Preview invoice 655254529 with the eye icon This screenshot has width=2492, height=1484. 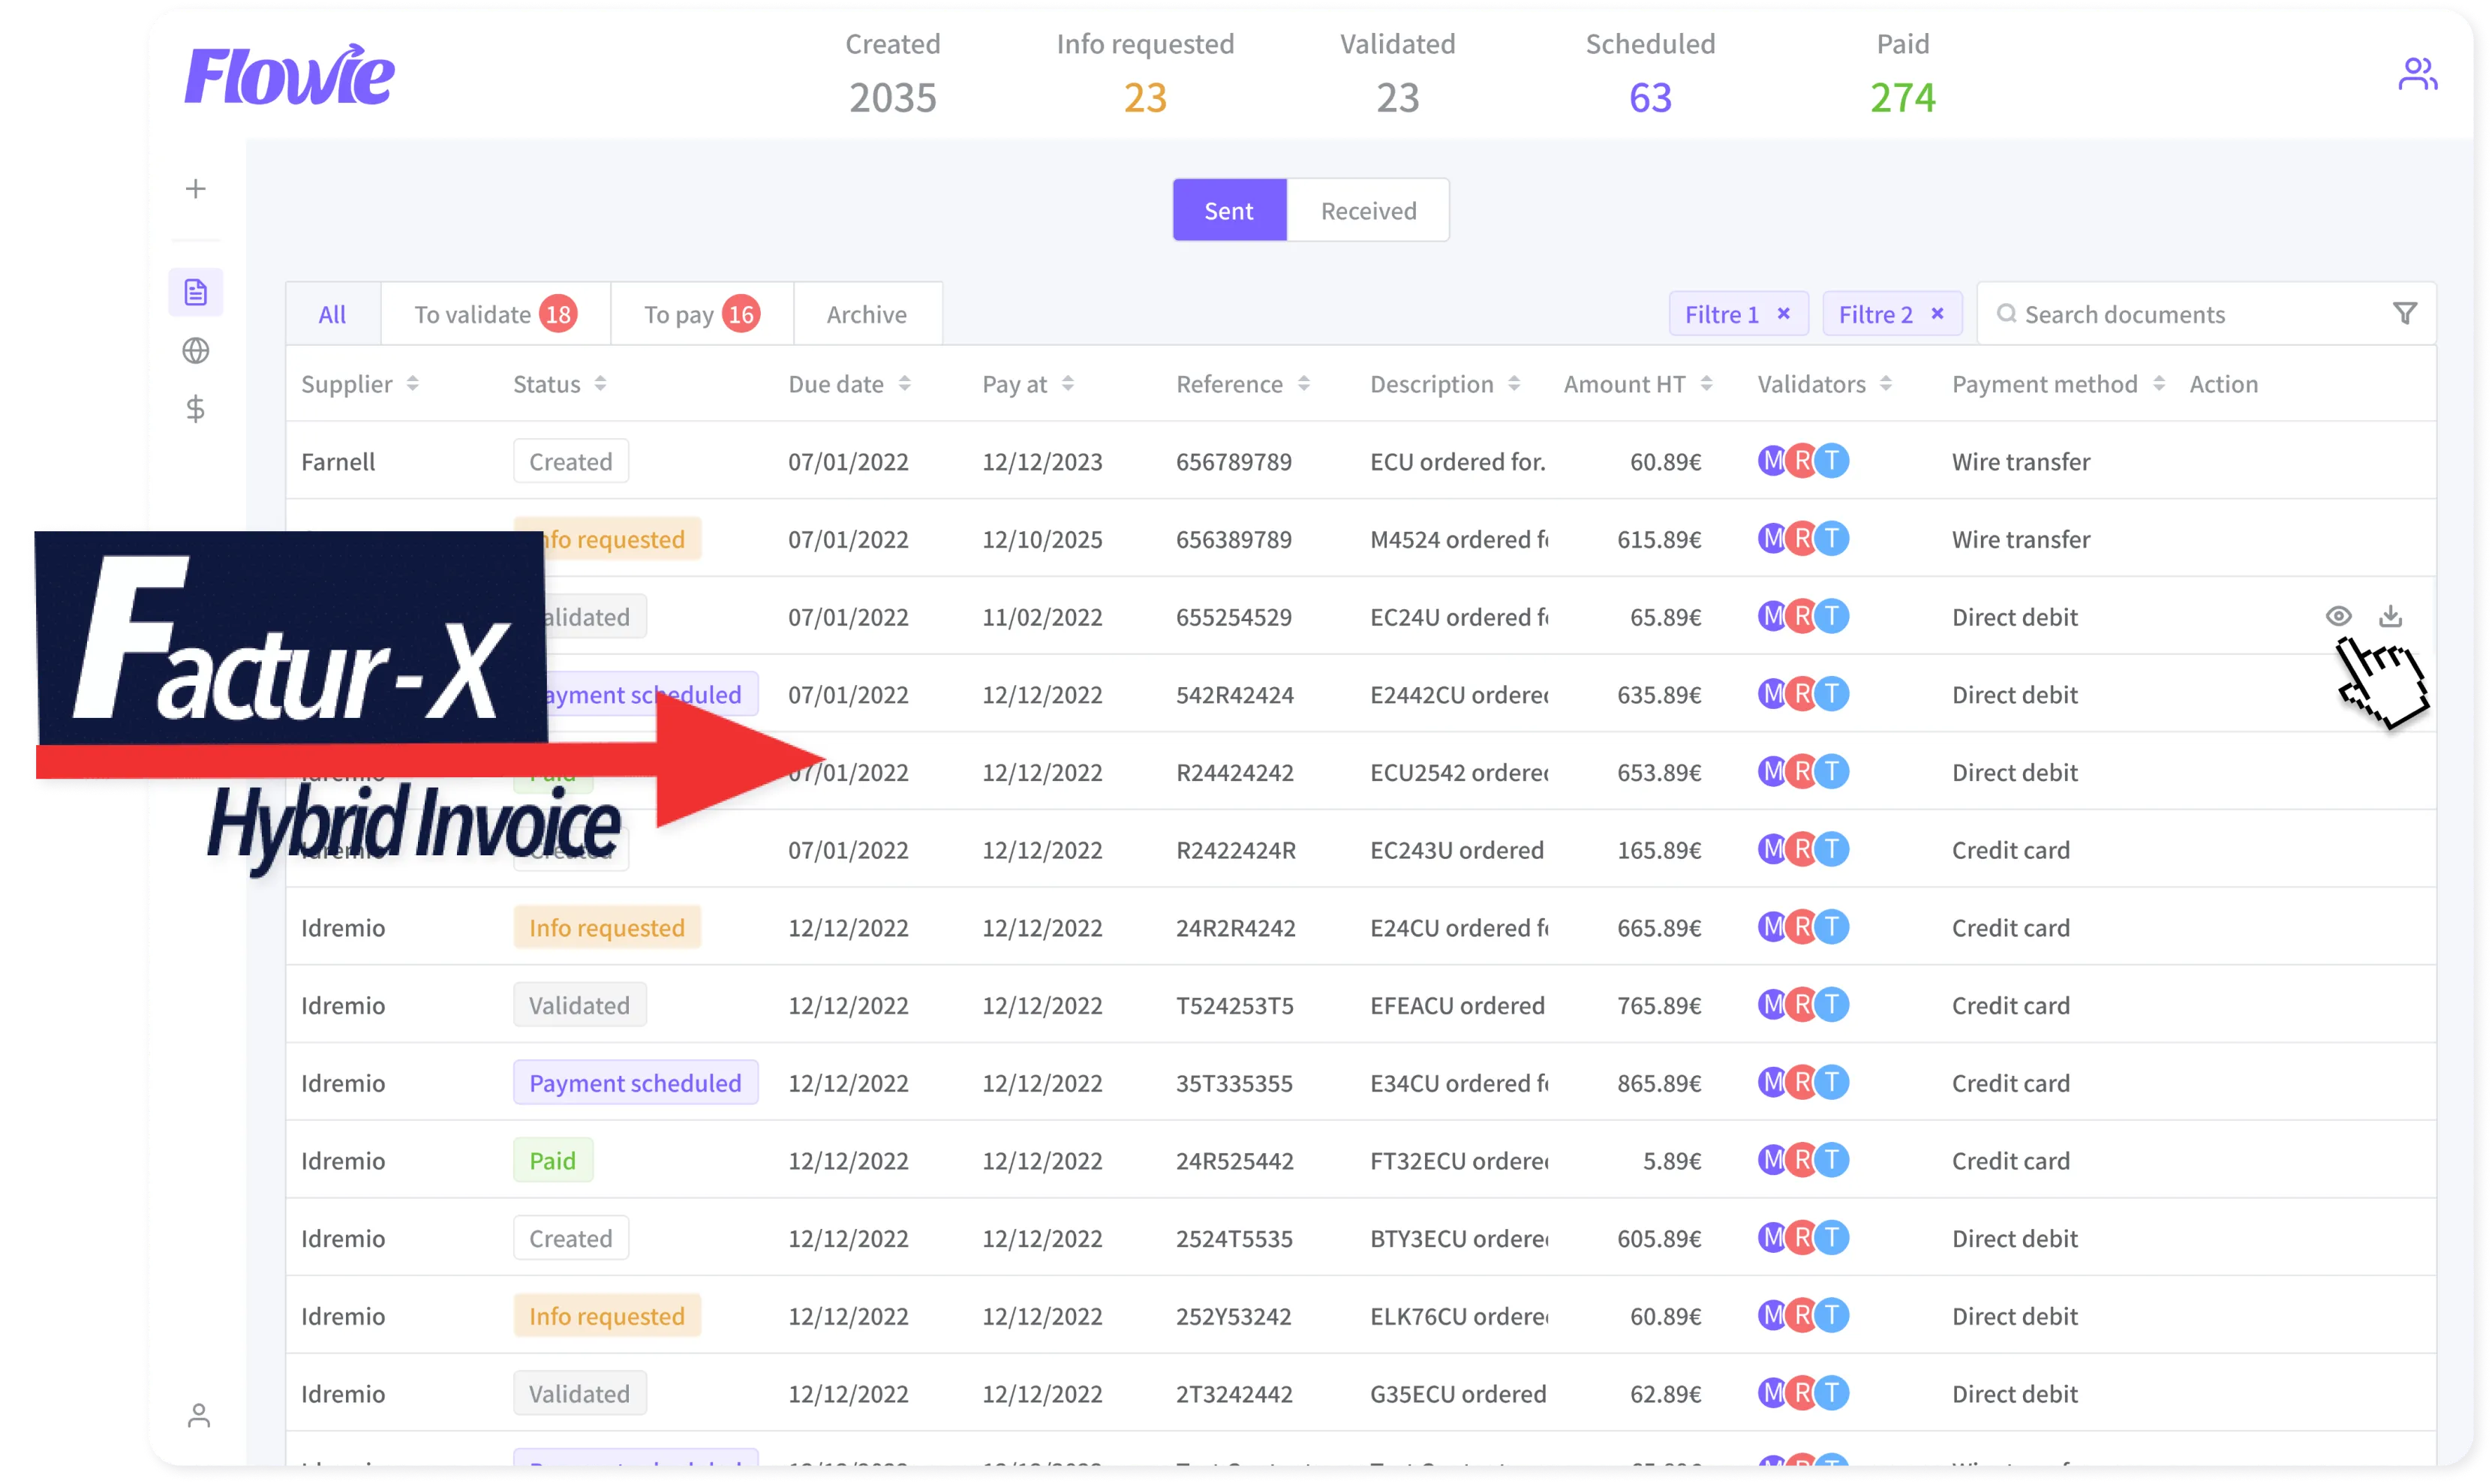tap(2338, 616)
